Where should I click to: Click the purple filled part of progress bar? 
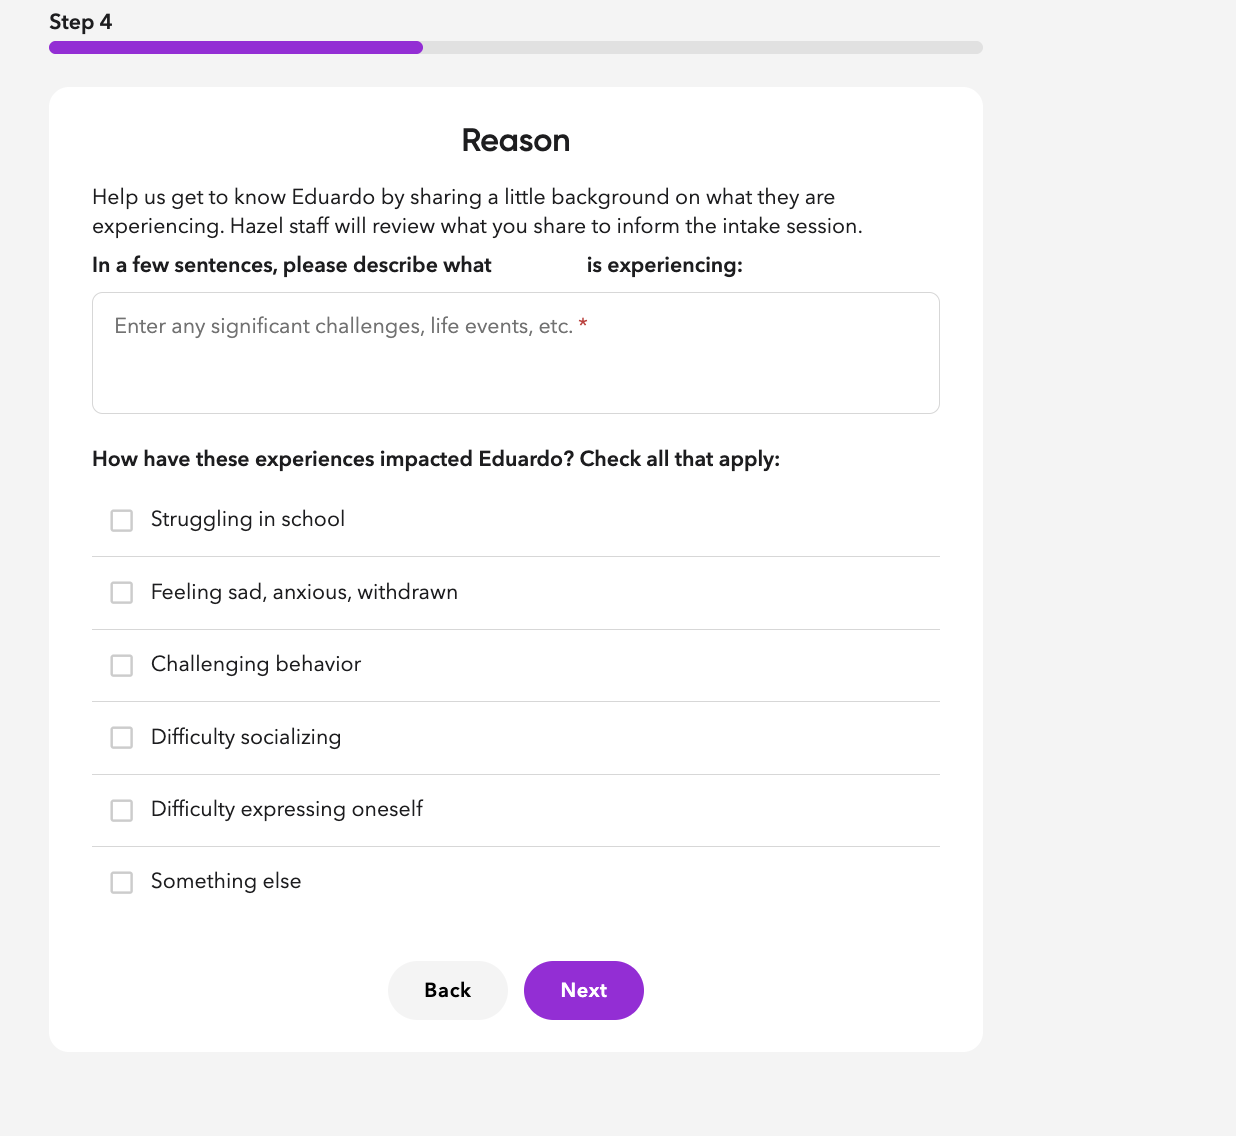[x=236, y=48]
